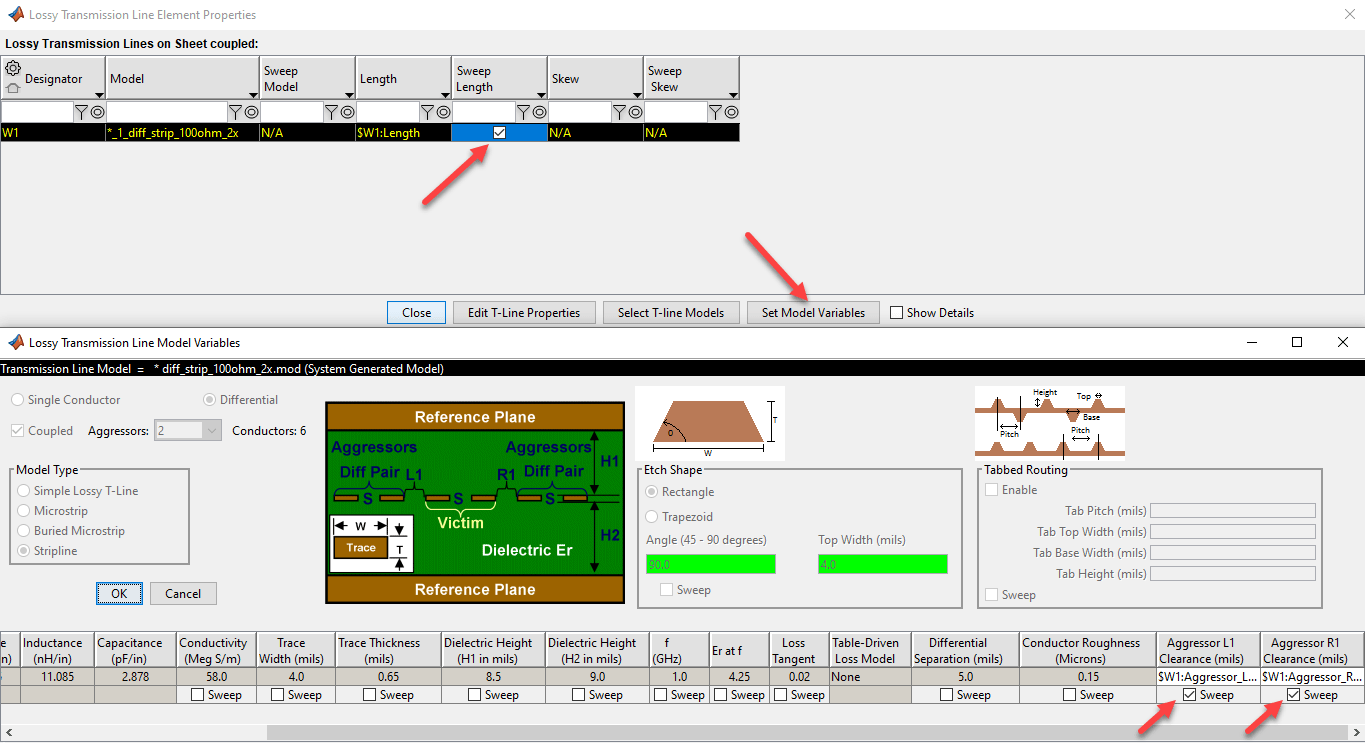The image size is (1365, 743).
Task: Confirm with the OK button
Action: click(x=119, y=593)
